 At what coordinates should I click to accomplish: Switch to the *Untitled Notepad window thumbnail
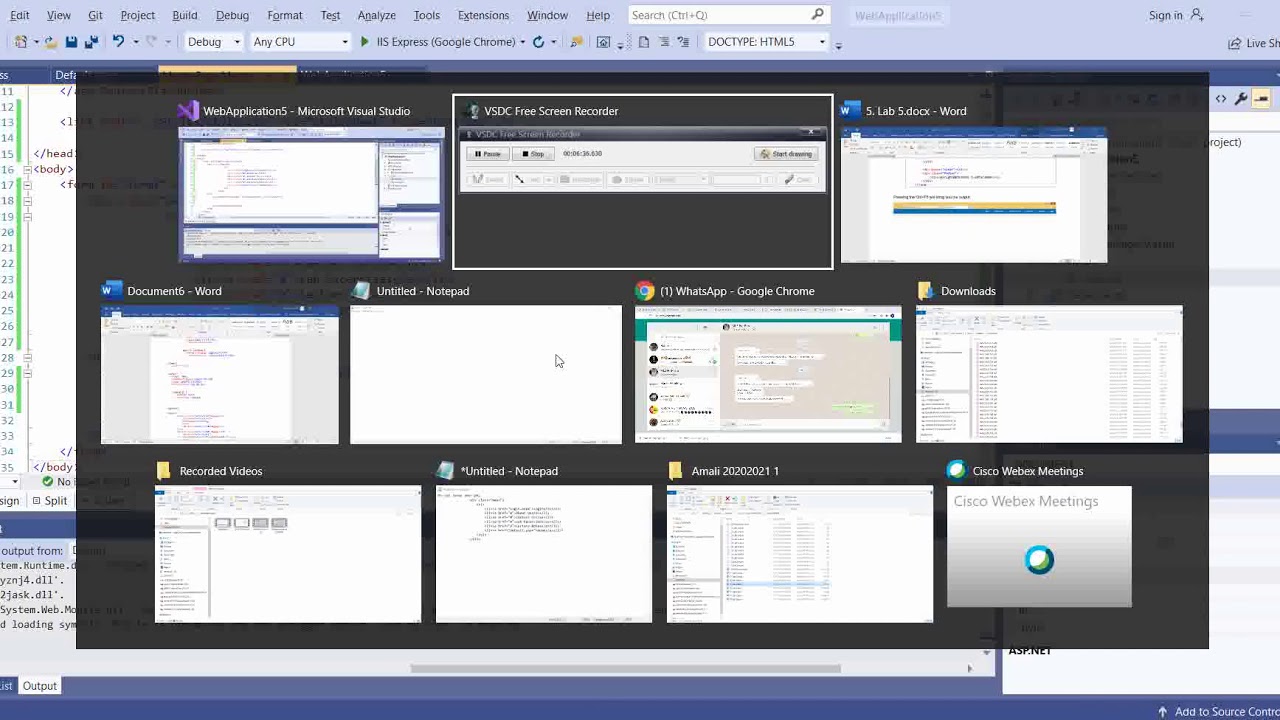pyautogui.click(x=544, y=554)
